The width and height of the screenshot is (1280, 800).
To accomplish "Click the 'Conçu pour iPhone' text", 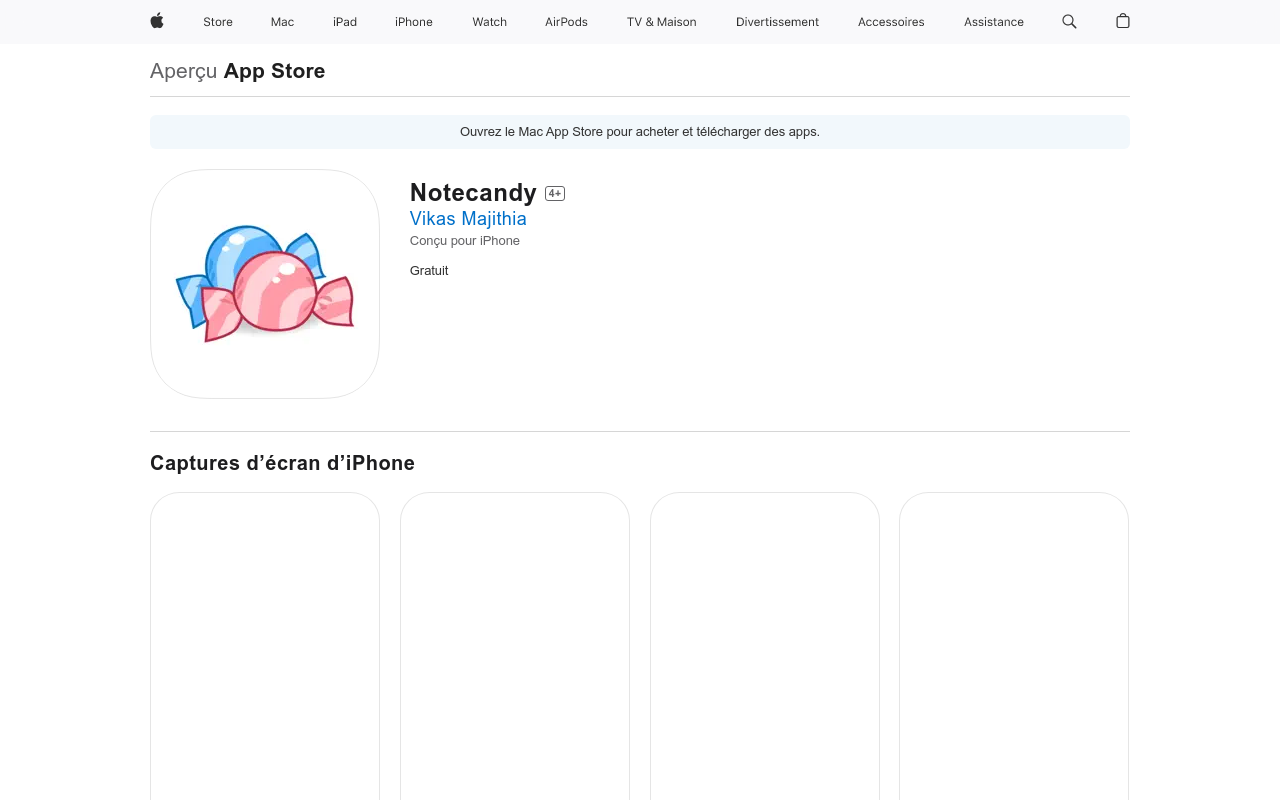I will tap(465, 241).
